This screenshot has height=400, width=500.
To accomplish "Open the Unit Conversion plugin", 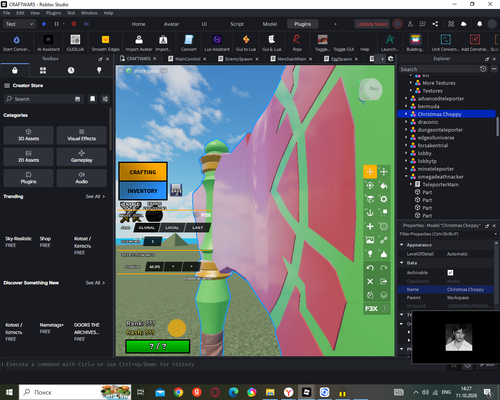I will [x=445, y=43].
